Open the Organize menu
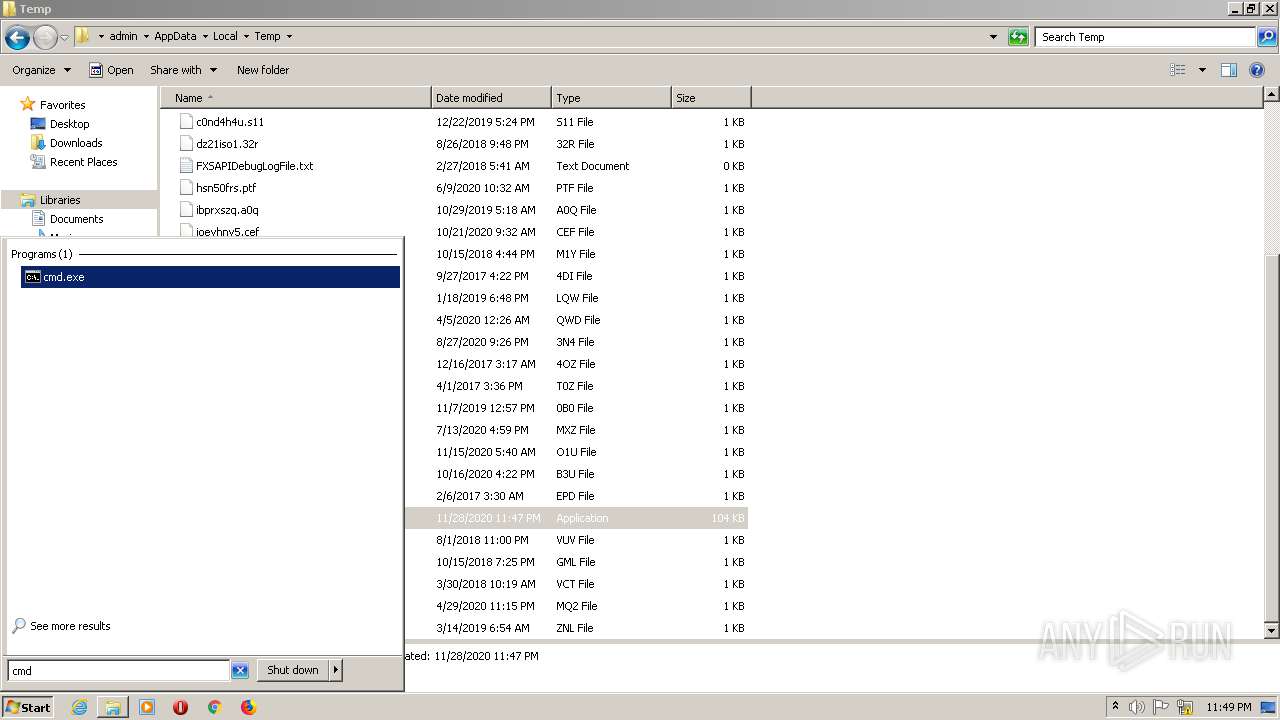This screenshot has width=1280, height=720. coord(41,70)
